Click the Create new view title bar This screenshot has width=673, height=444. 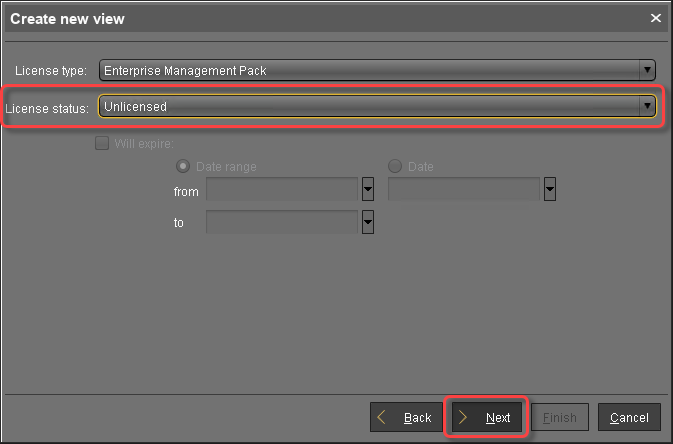point(300,18)
